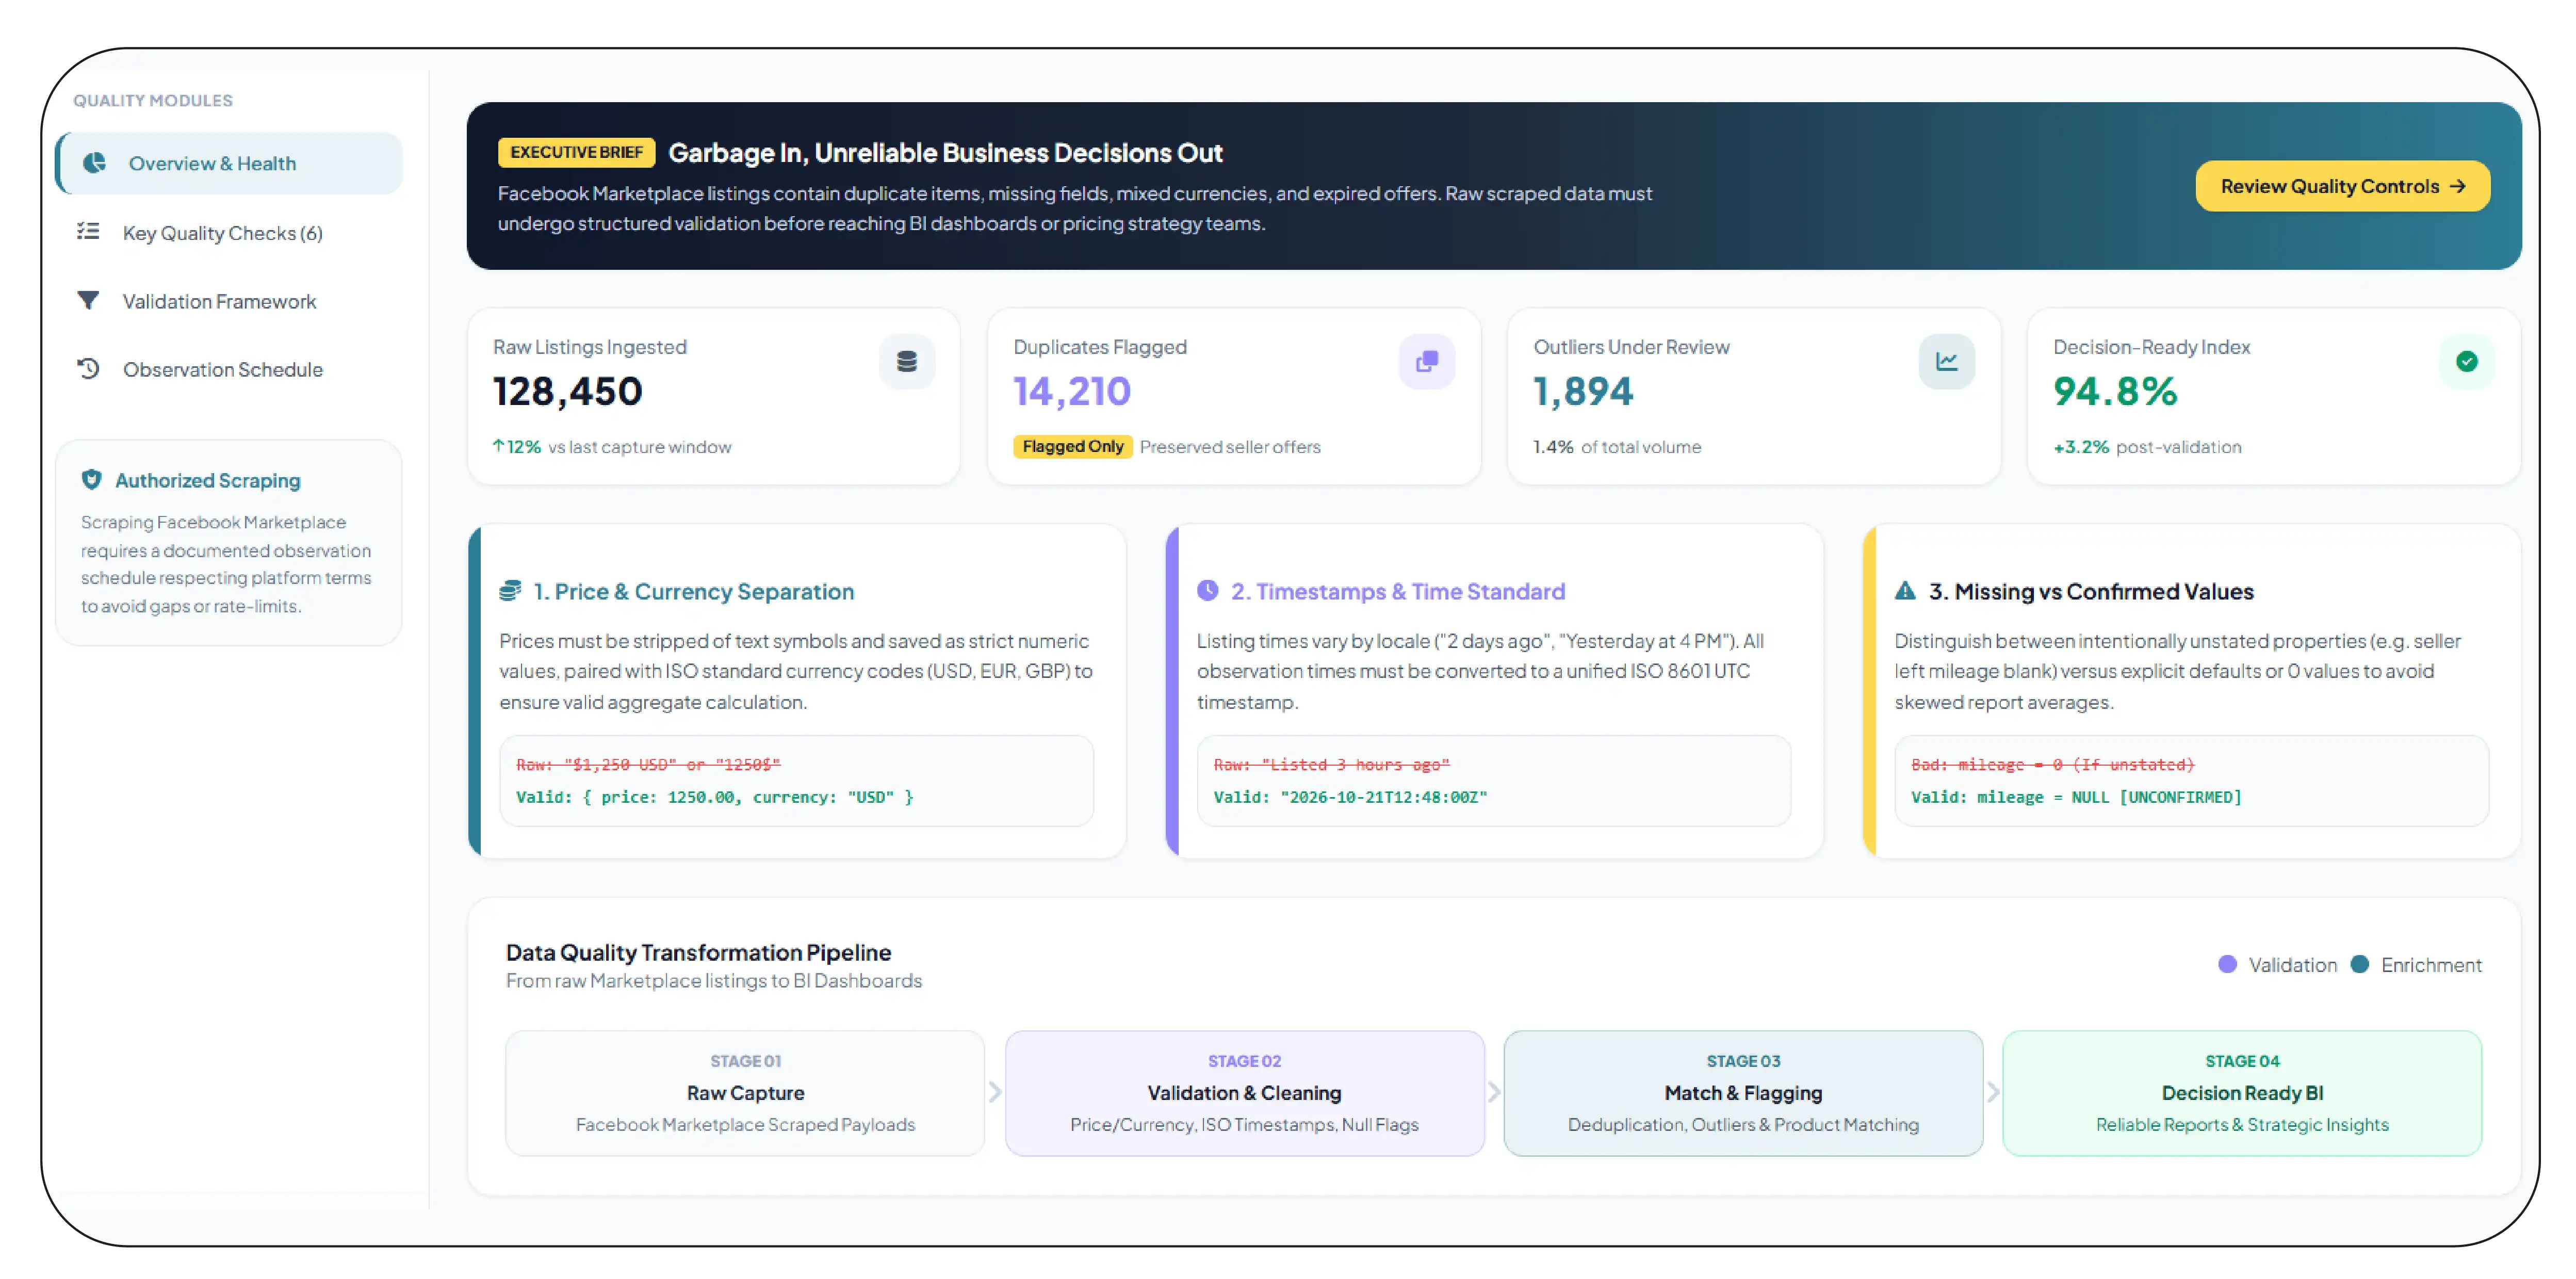
Task: Click the Flagged Only badge
Action: (1072, 446)
